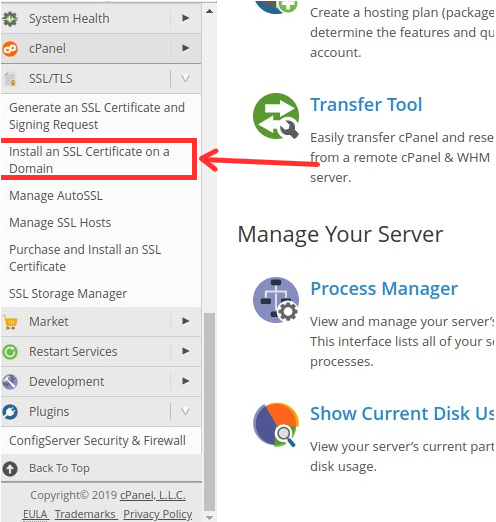Open the Restart Services menu

[101, 352]
